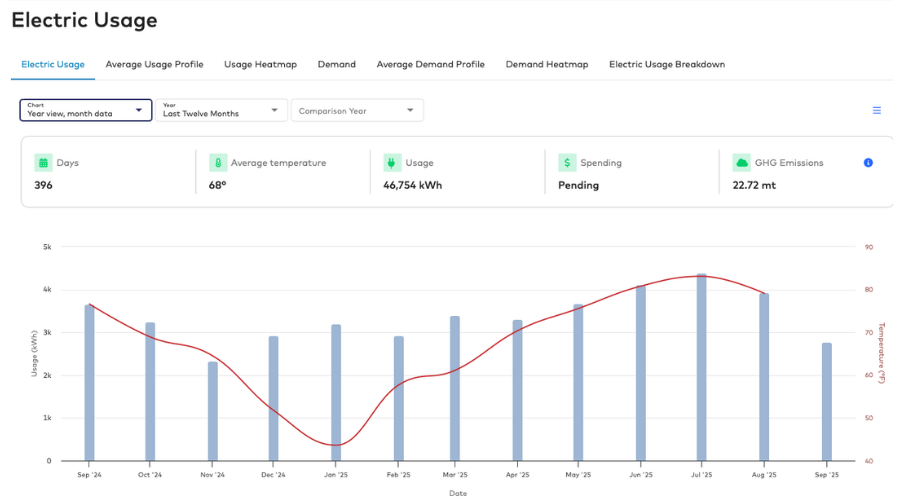Image resolution: width=900 pixels, height=500 pixels.
Task: Open the Demand Heatmap tab
Action: (x=546, y=64)
